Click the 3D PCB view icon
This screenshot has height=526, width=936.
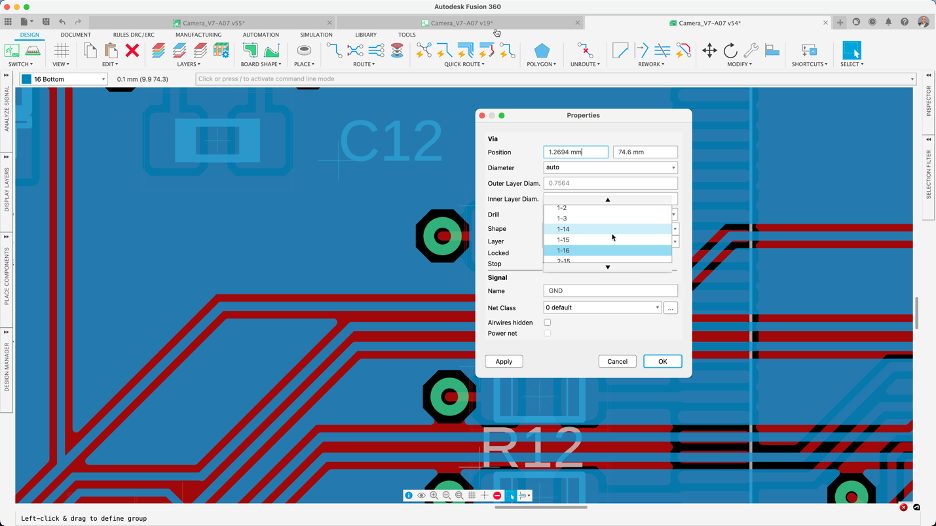pyautogui.click(x=33, y=51)
